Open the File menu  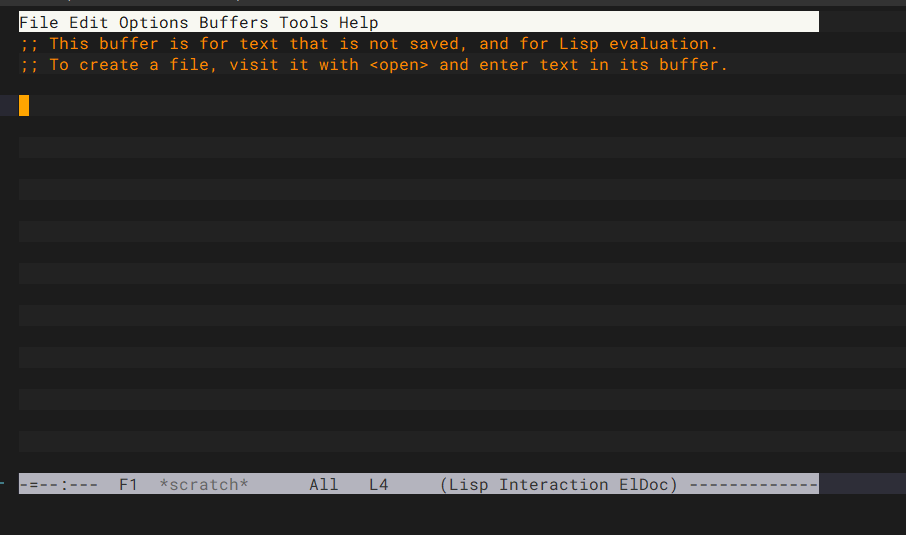click(x=38, y=22)
